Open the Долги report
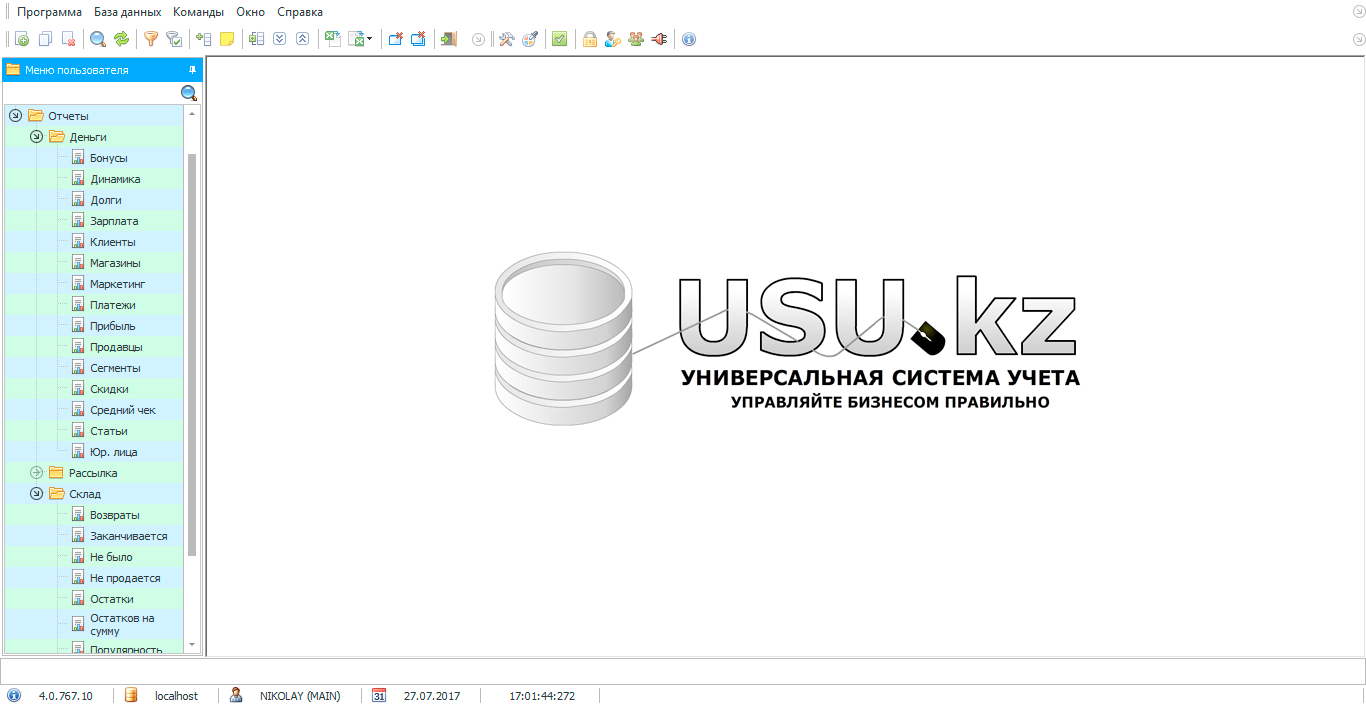 pos(105,200)
